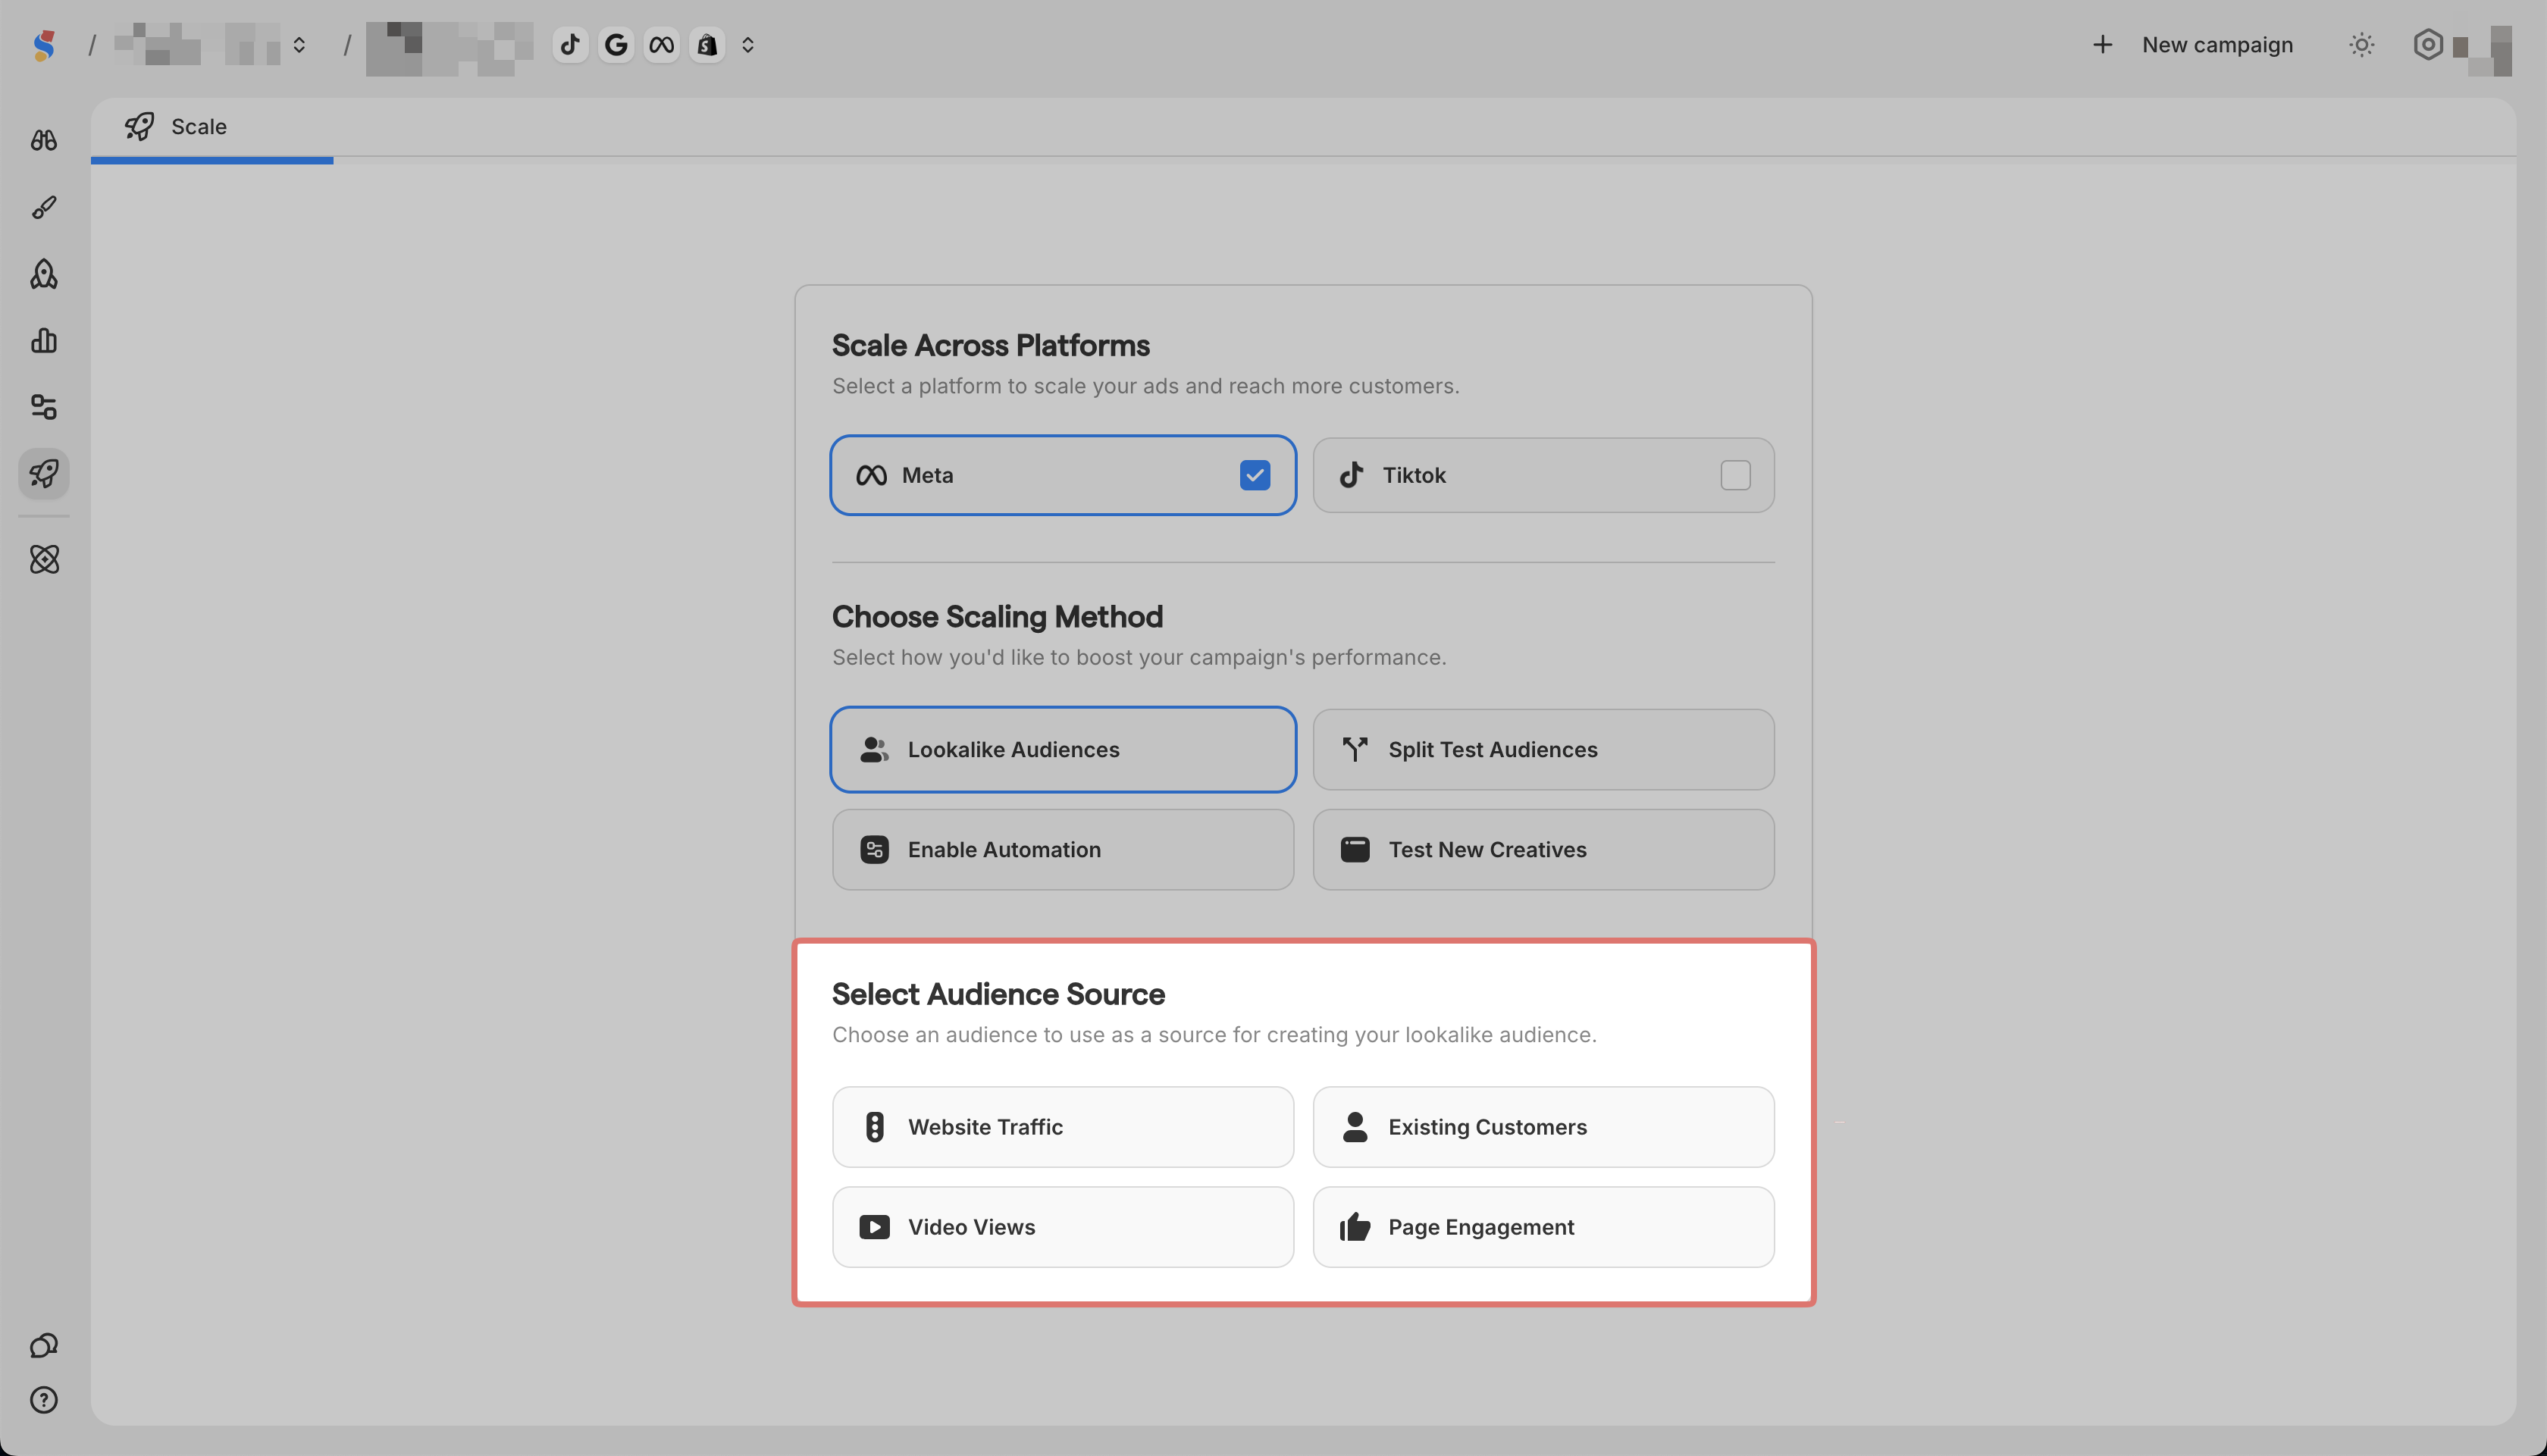This screenshot has height=1456, width=2547.
Task: Uncheck the Meta platform checkbox
Action: (x=1254, y=475)
